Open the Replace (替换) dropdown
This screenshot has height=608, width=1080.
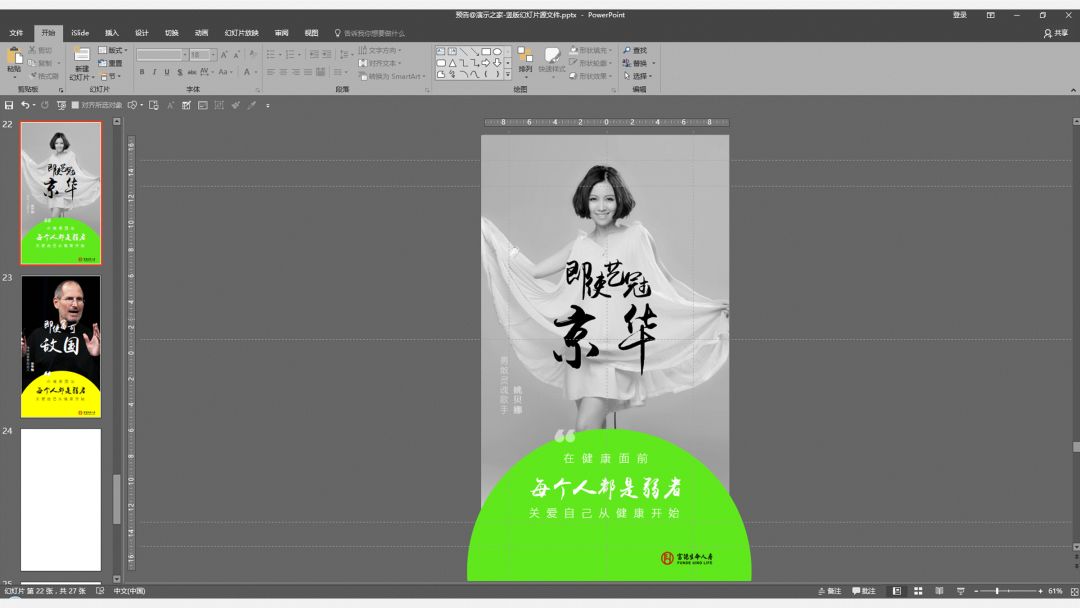click(638, 63)
